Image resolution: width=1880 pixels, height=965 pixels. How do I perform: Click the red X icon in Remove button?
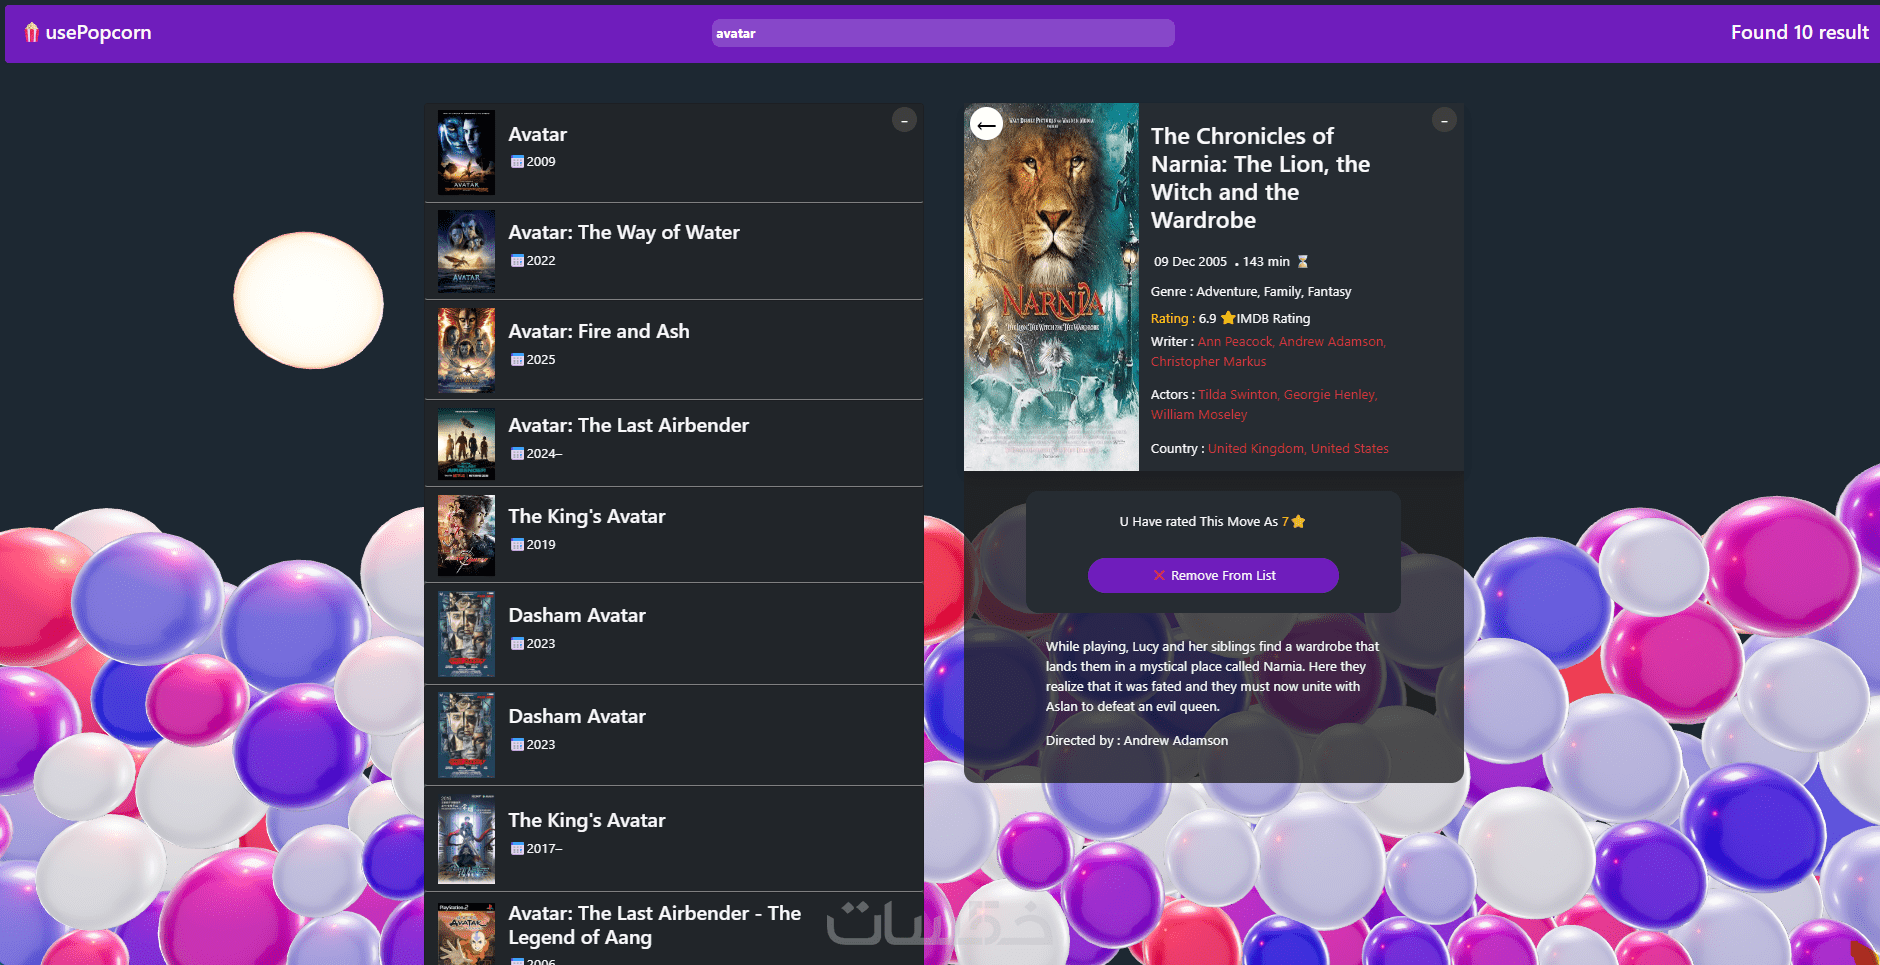pyautogui.click(x=1159, y=575)
